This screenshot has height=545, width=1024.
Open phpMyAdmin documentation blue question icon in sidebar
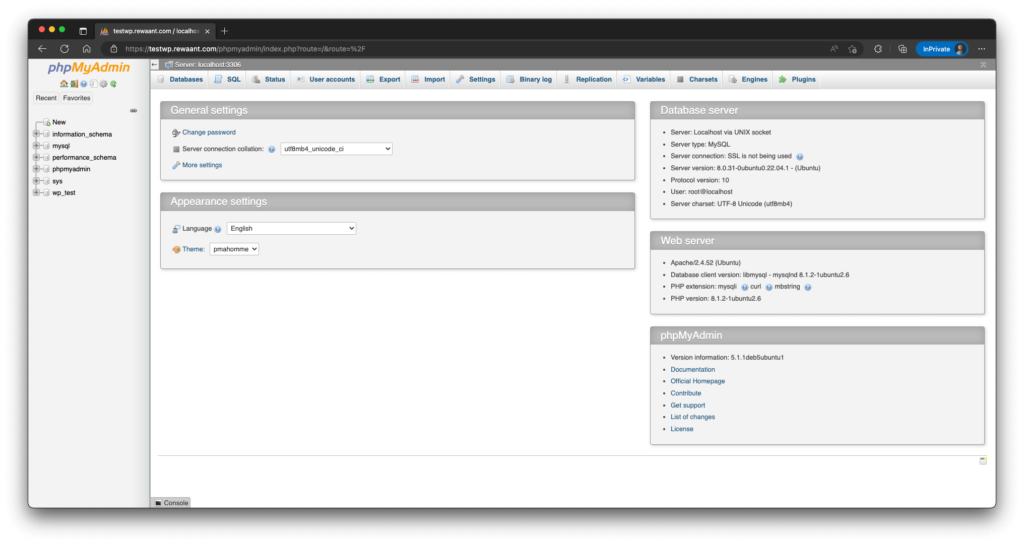tap(84, 84)
